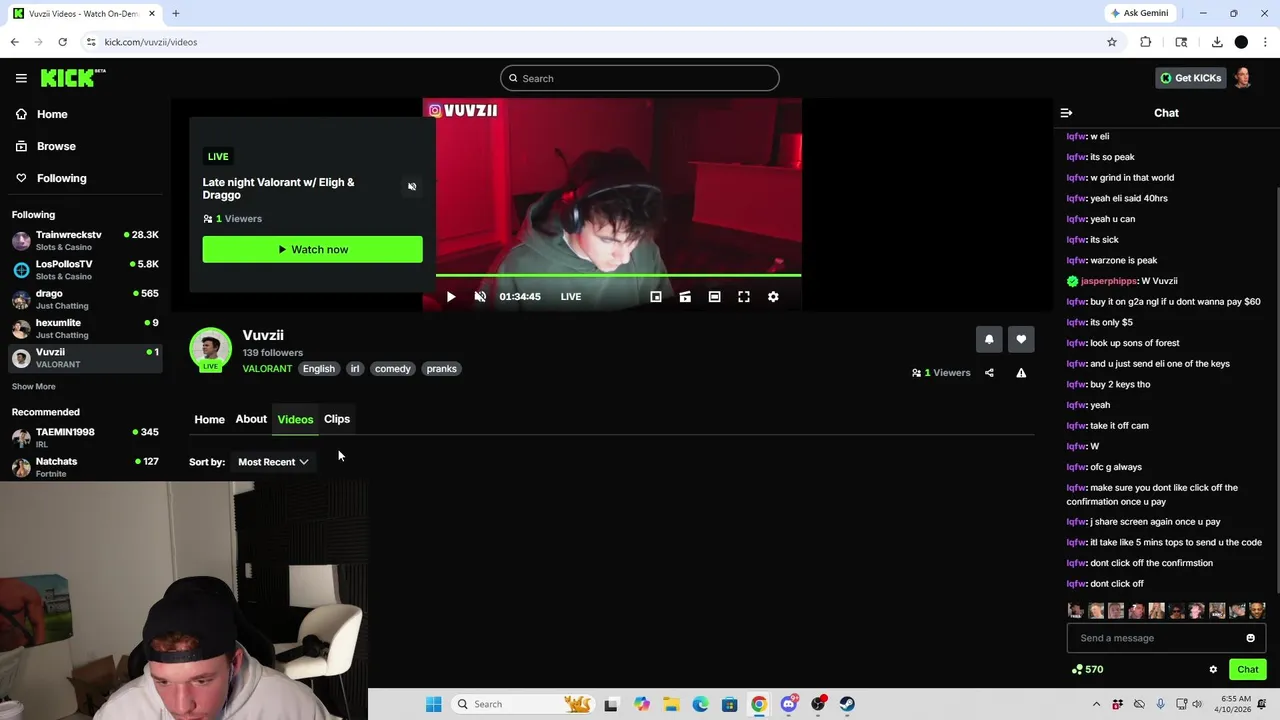
Task: Click jasperphipps username in chat
Action: 1108,281
